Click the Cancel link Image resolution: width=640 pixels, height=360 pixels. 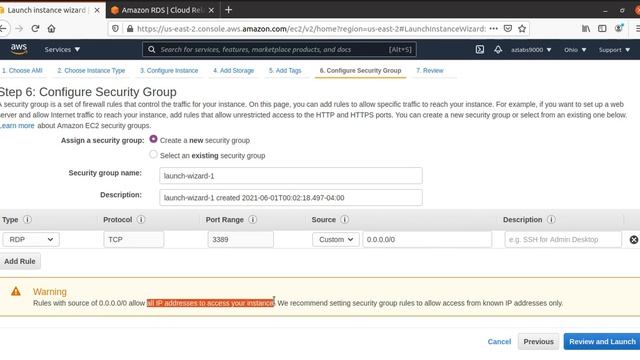[x=499, y=342]
